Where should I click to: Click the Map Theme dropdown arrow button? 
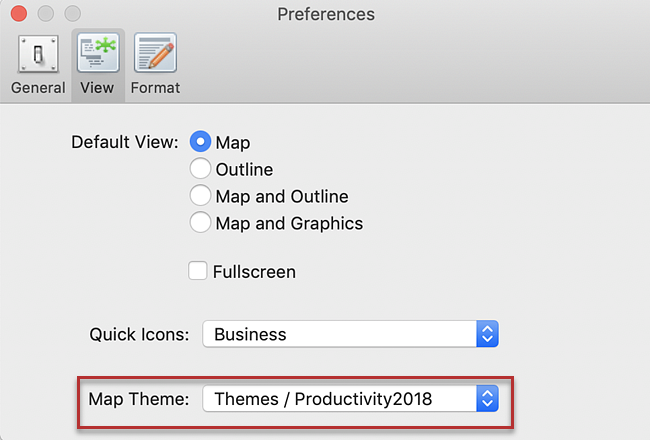click(x=487, y=399)
